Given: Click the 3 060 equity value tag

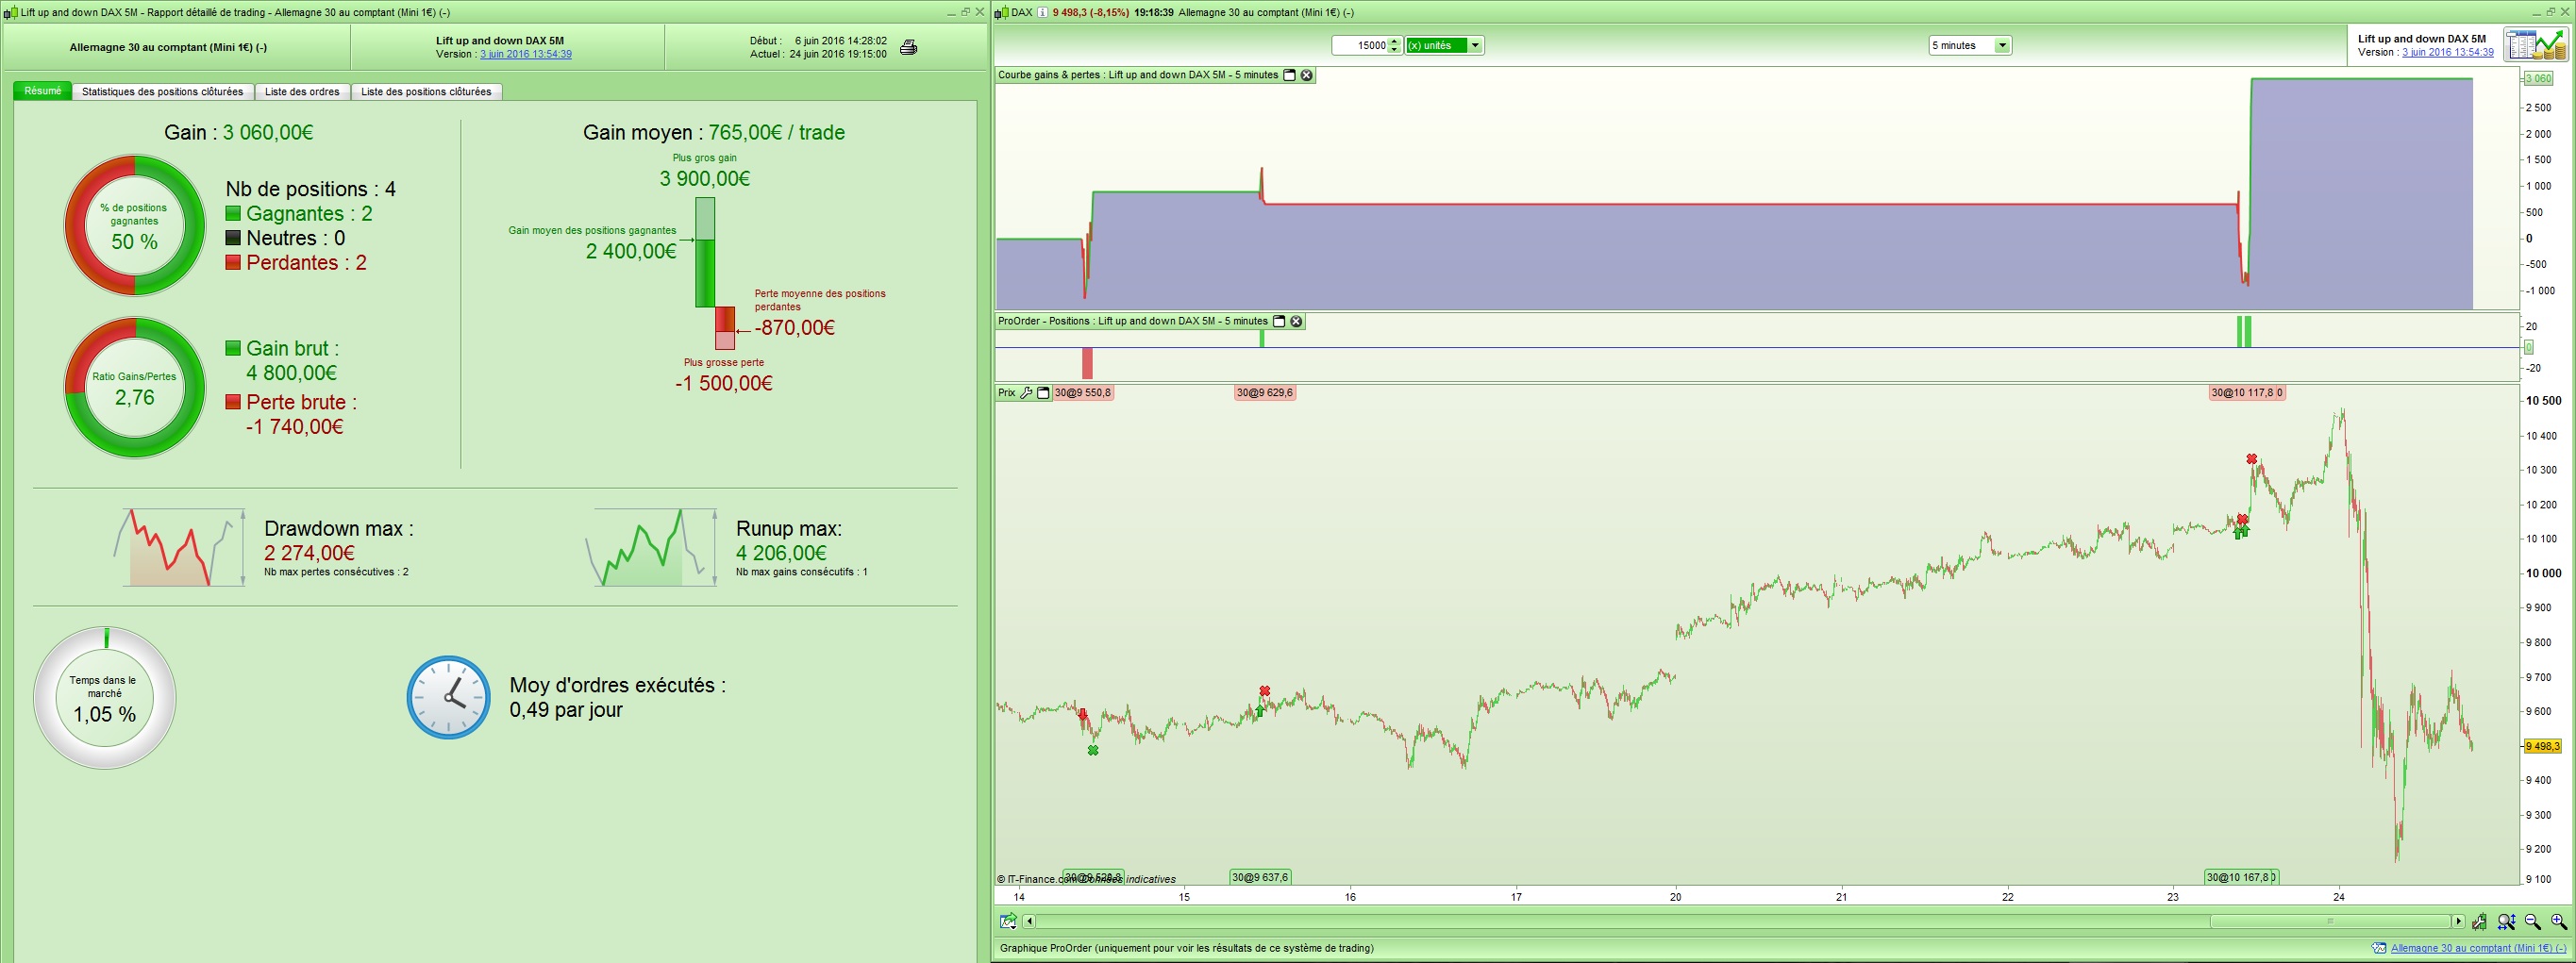Looking at the screenshot, I should 2538,78.
